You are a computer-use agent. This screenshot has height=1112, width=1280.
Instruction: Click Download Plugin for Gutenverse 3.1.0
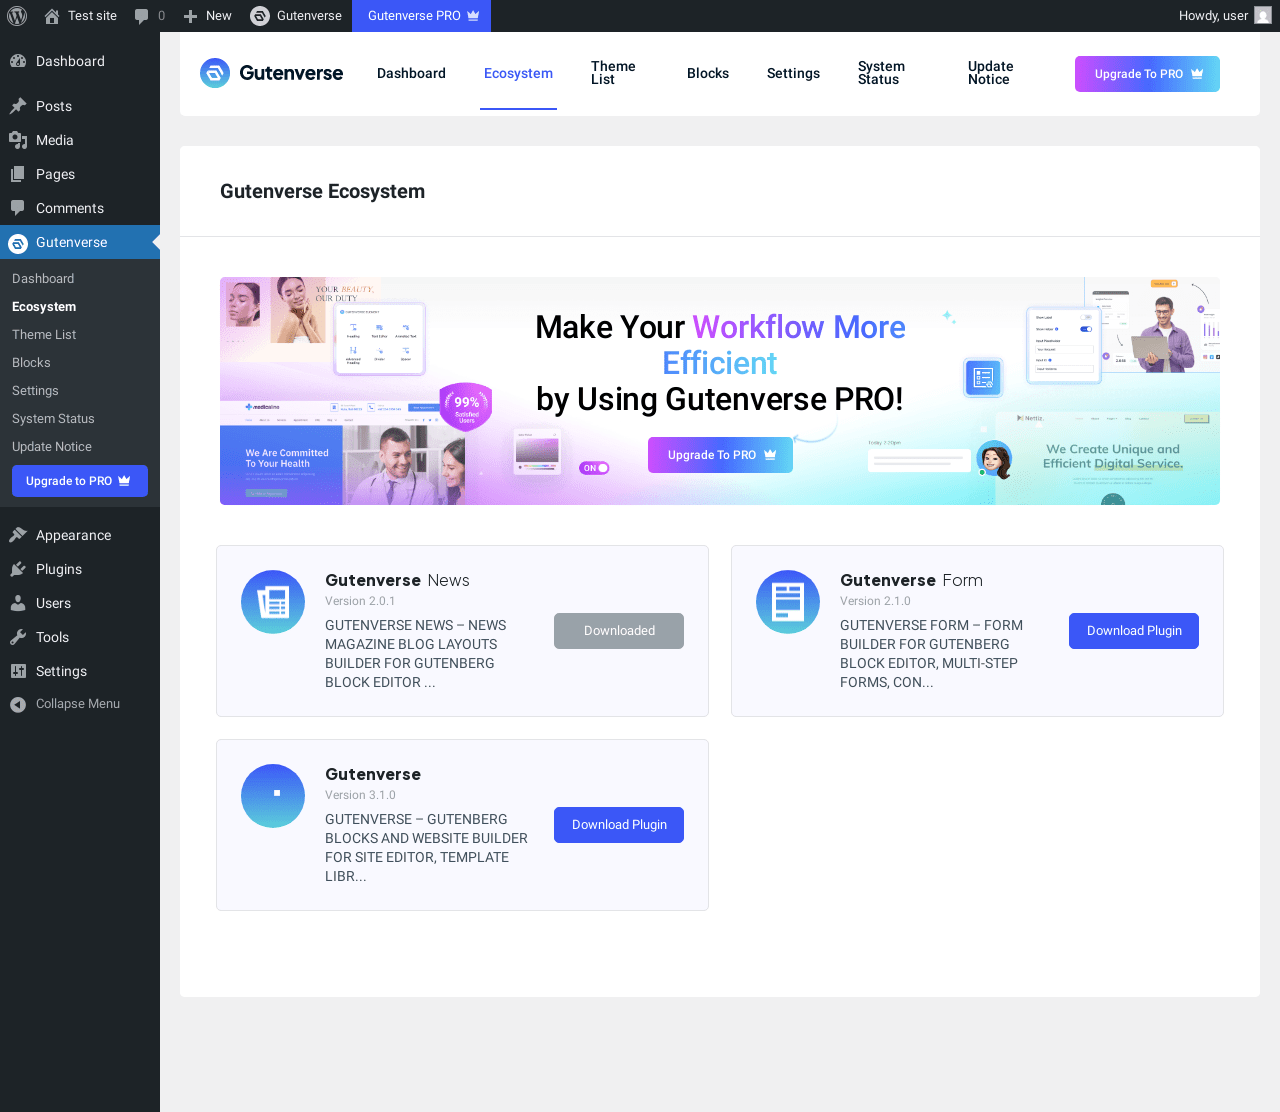(619, 825)
